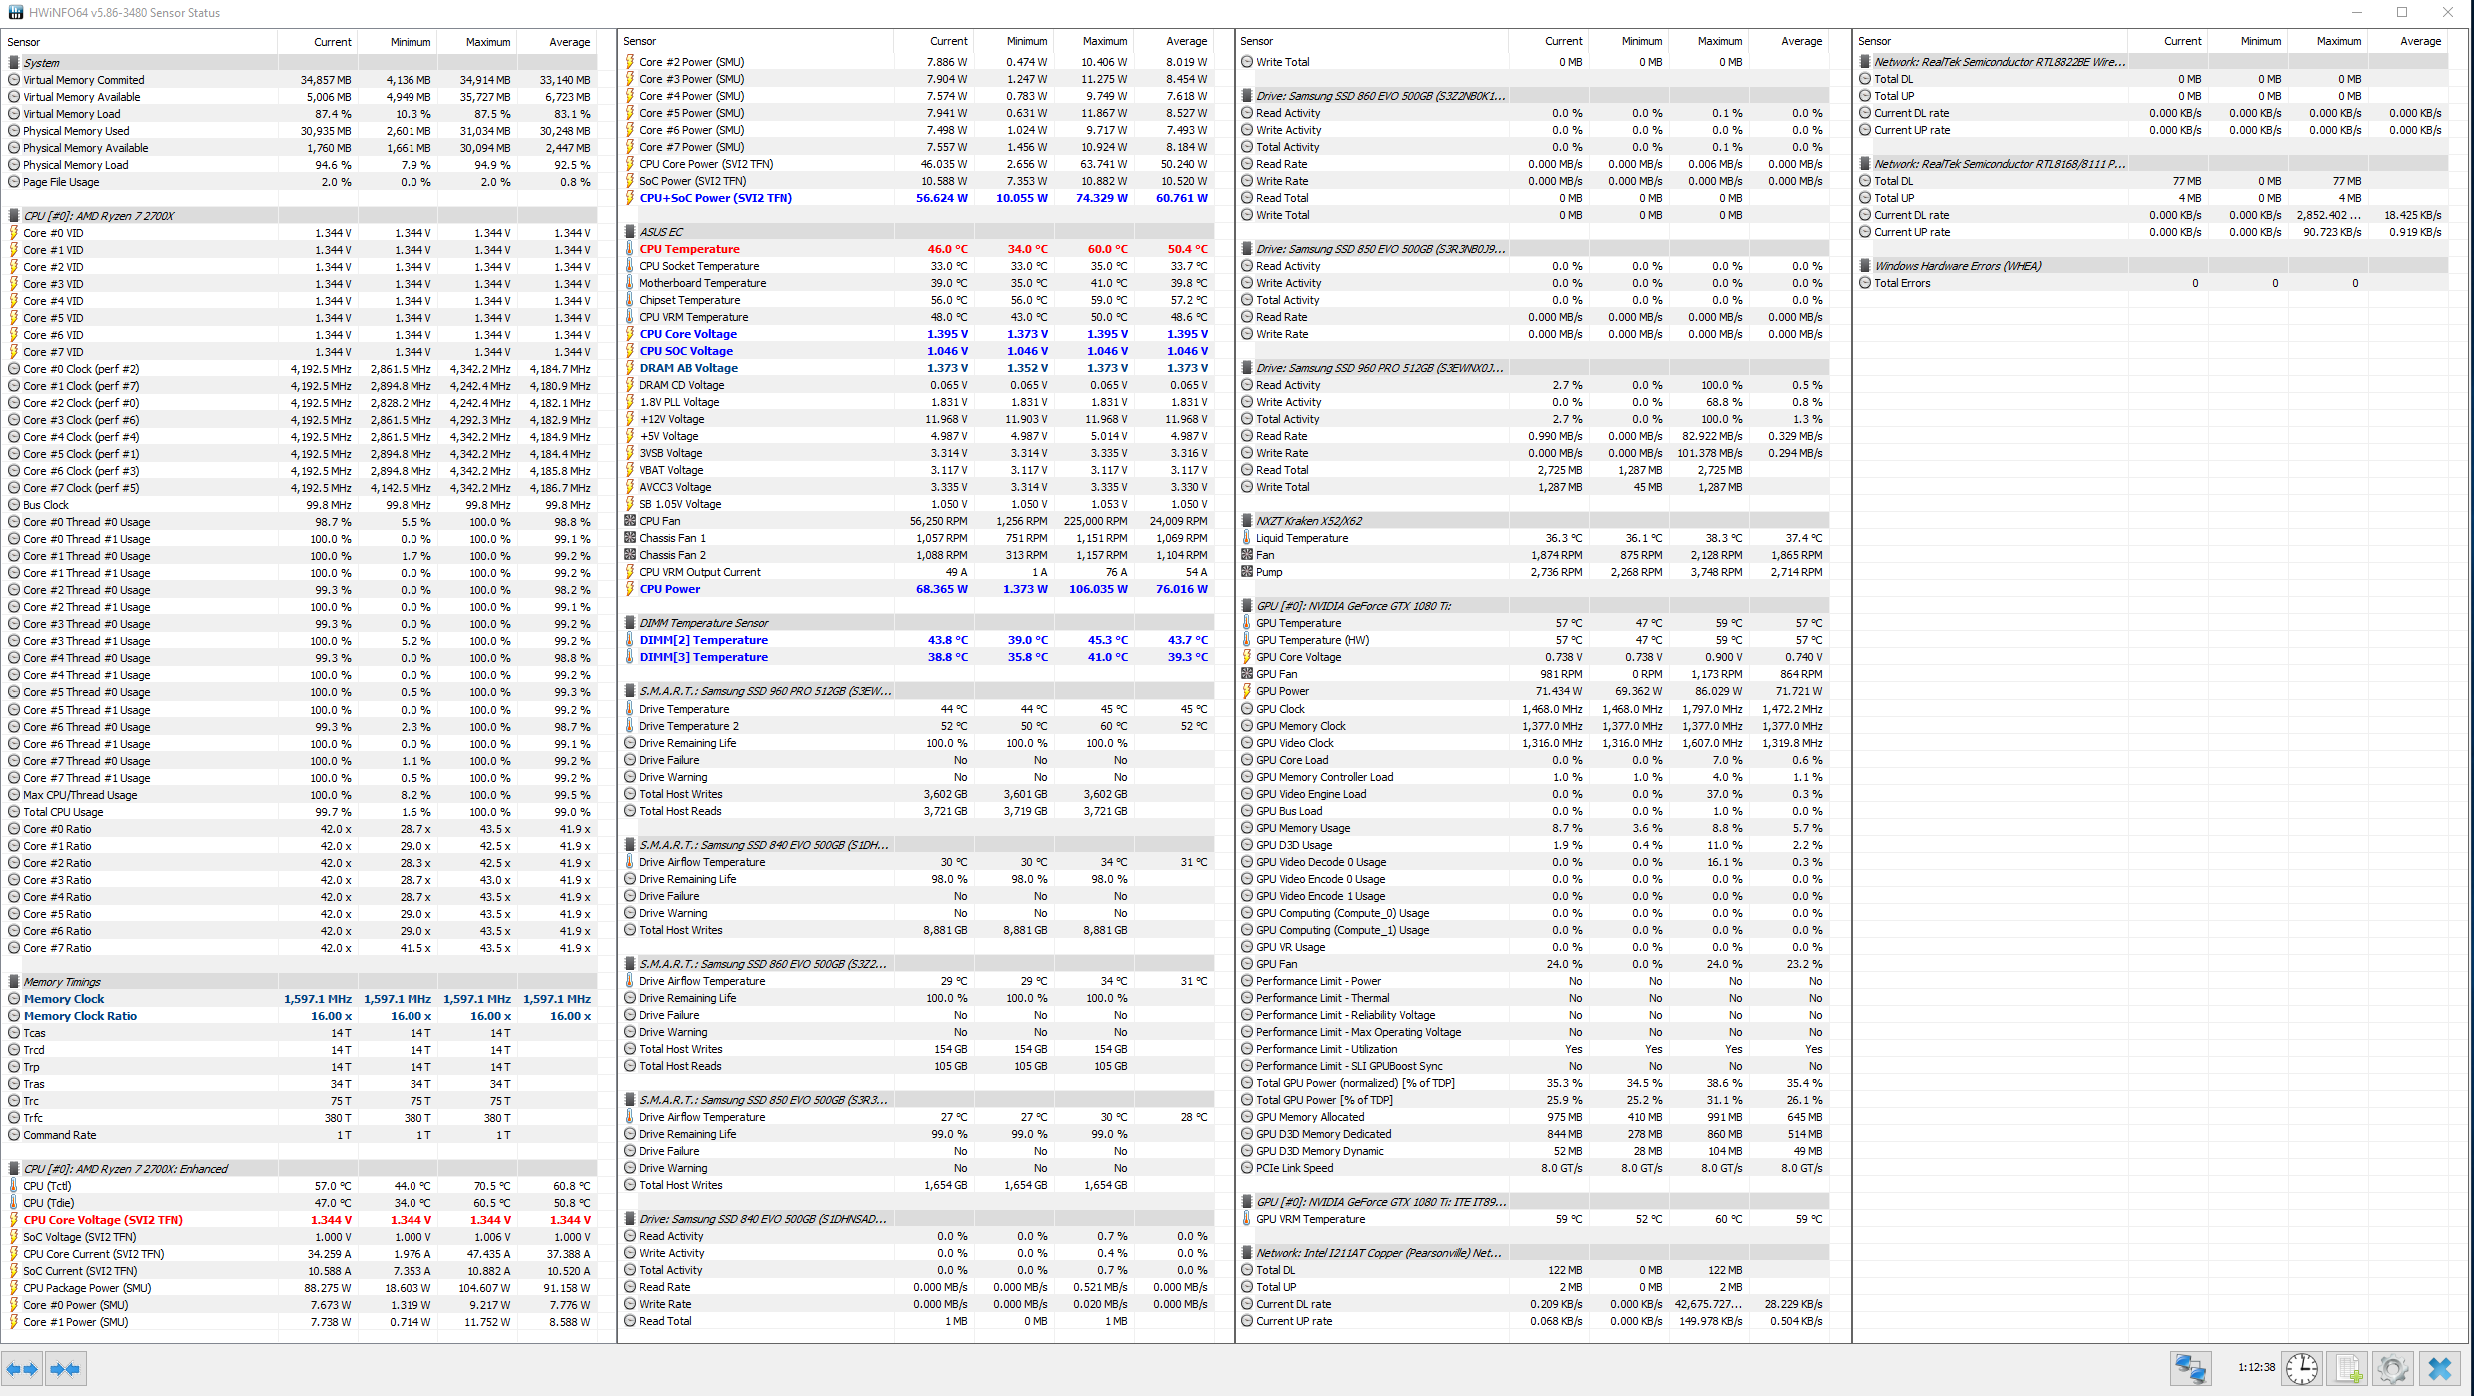Click the shrink columns arrows button
The width and height of the screenshot is (2474, 1396).
coord(65,1369)
